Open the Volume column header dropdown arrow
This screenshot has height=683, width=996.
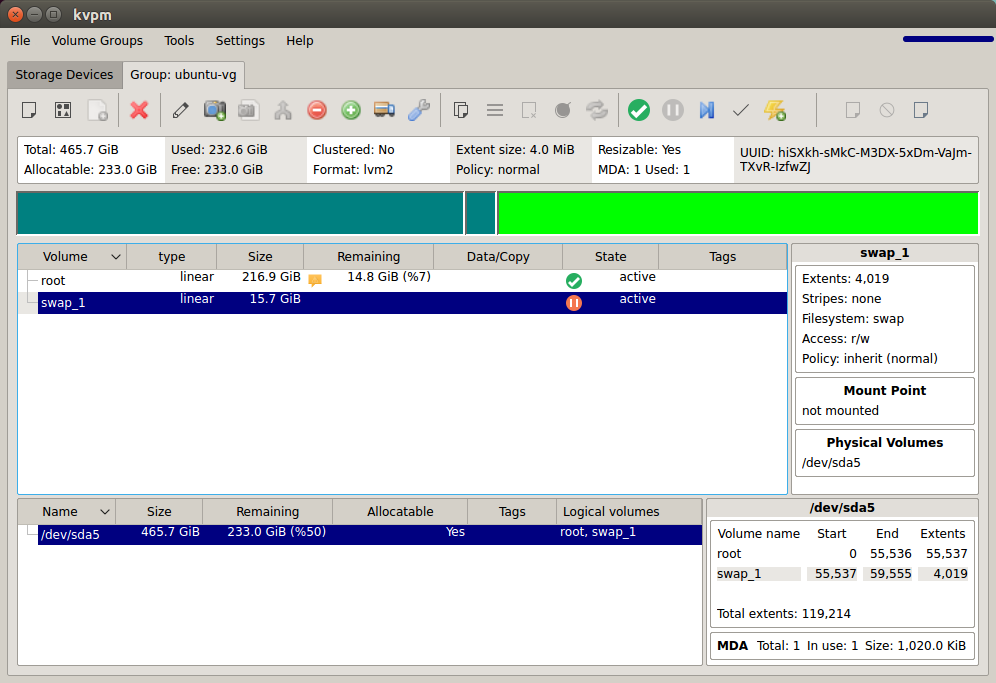116,257
